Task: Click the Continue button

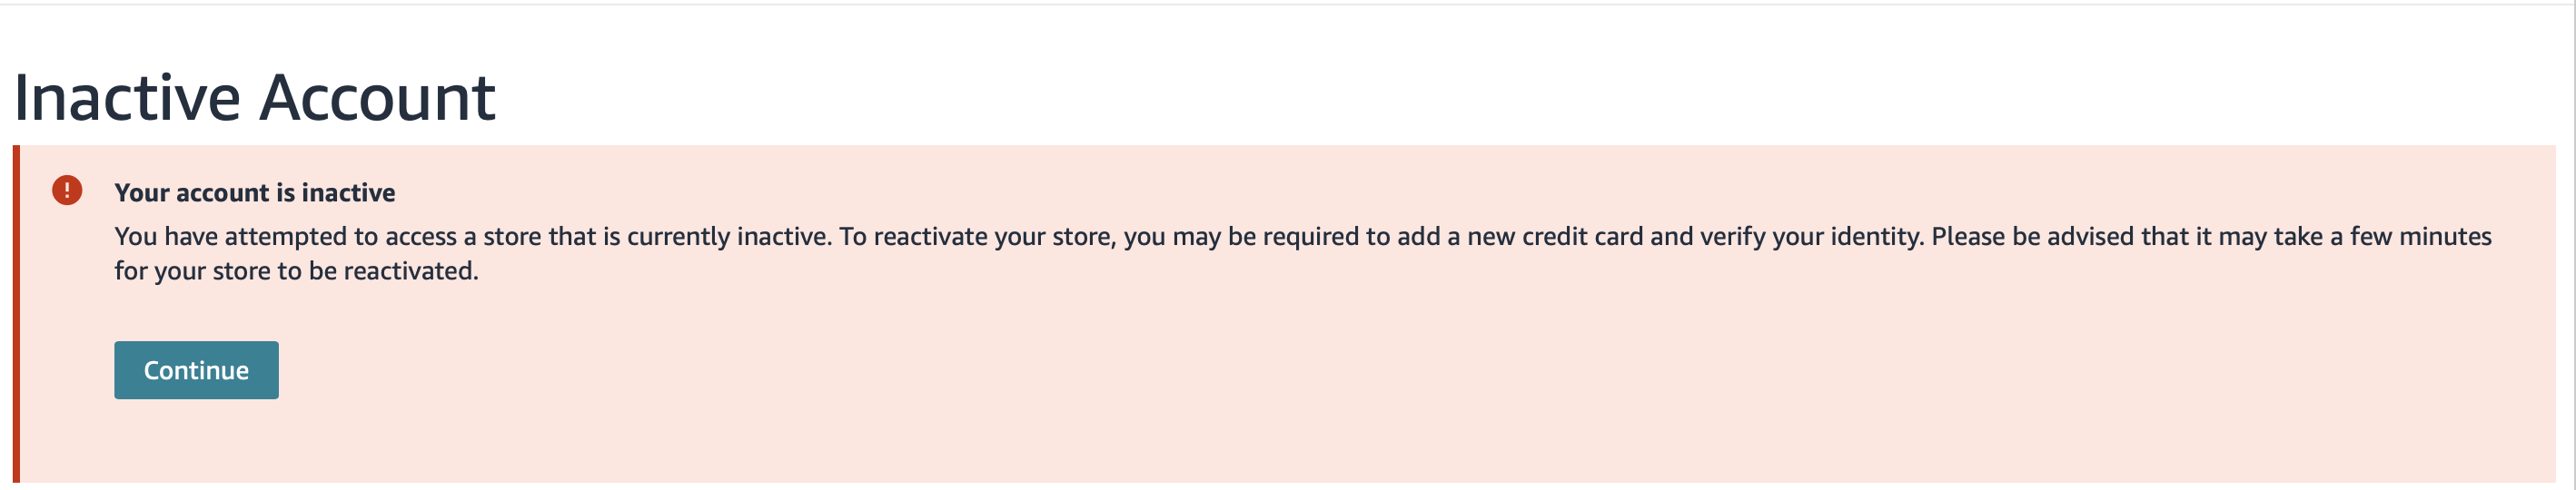Action: click(196, 370)
